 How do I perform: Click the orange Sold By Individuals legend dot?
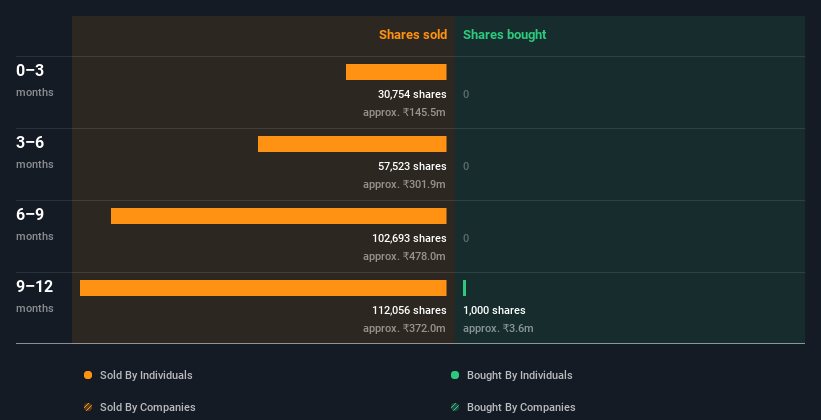click(x=88, y=376)
